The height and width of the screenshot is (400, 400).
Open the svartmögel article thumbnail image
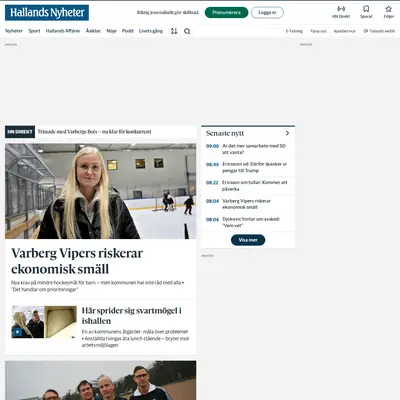pos(44,322)
